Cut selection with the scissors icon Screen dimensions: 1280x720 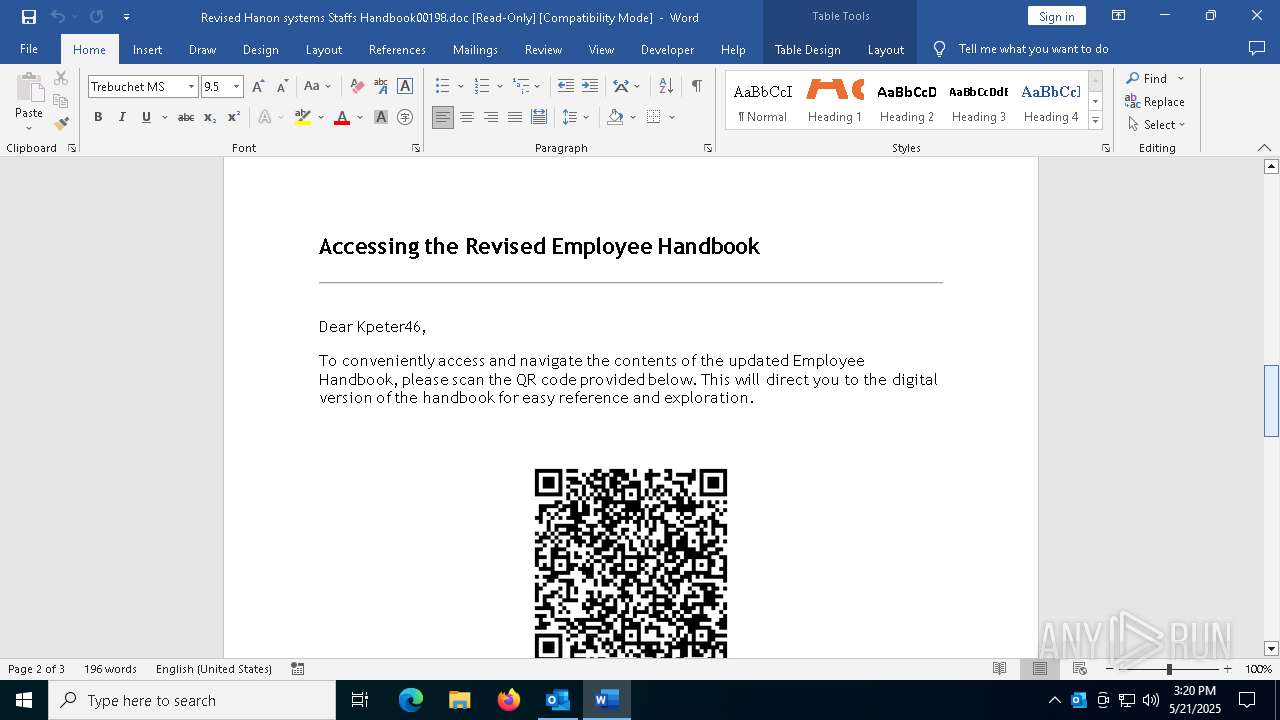pyautogui.click(x=61, y=78)
